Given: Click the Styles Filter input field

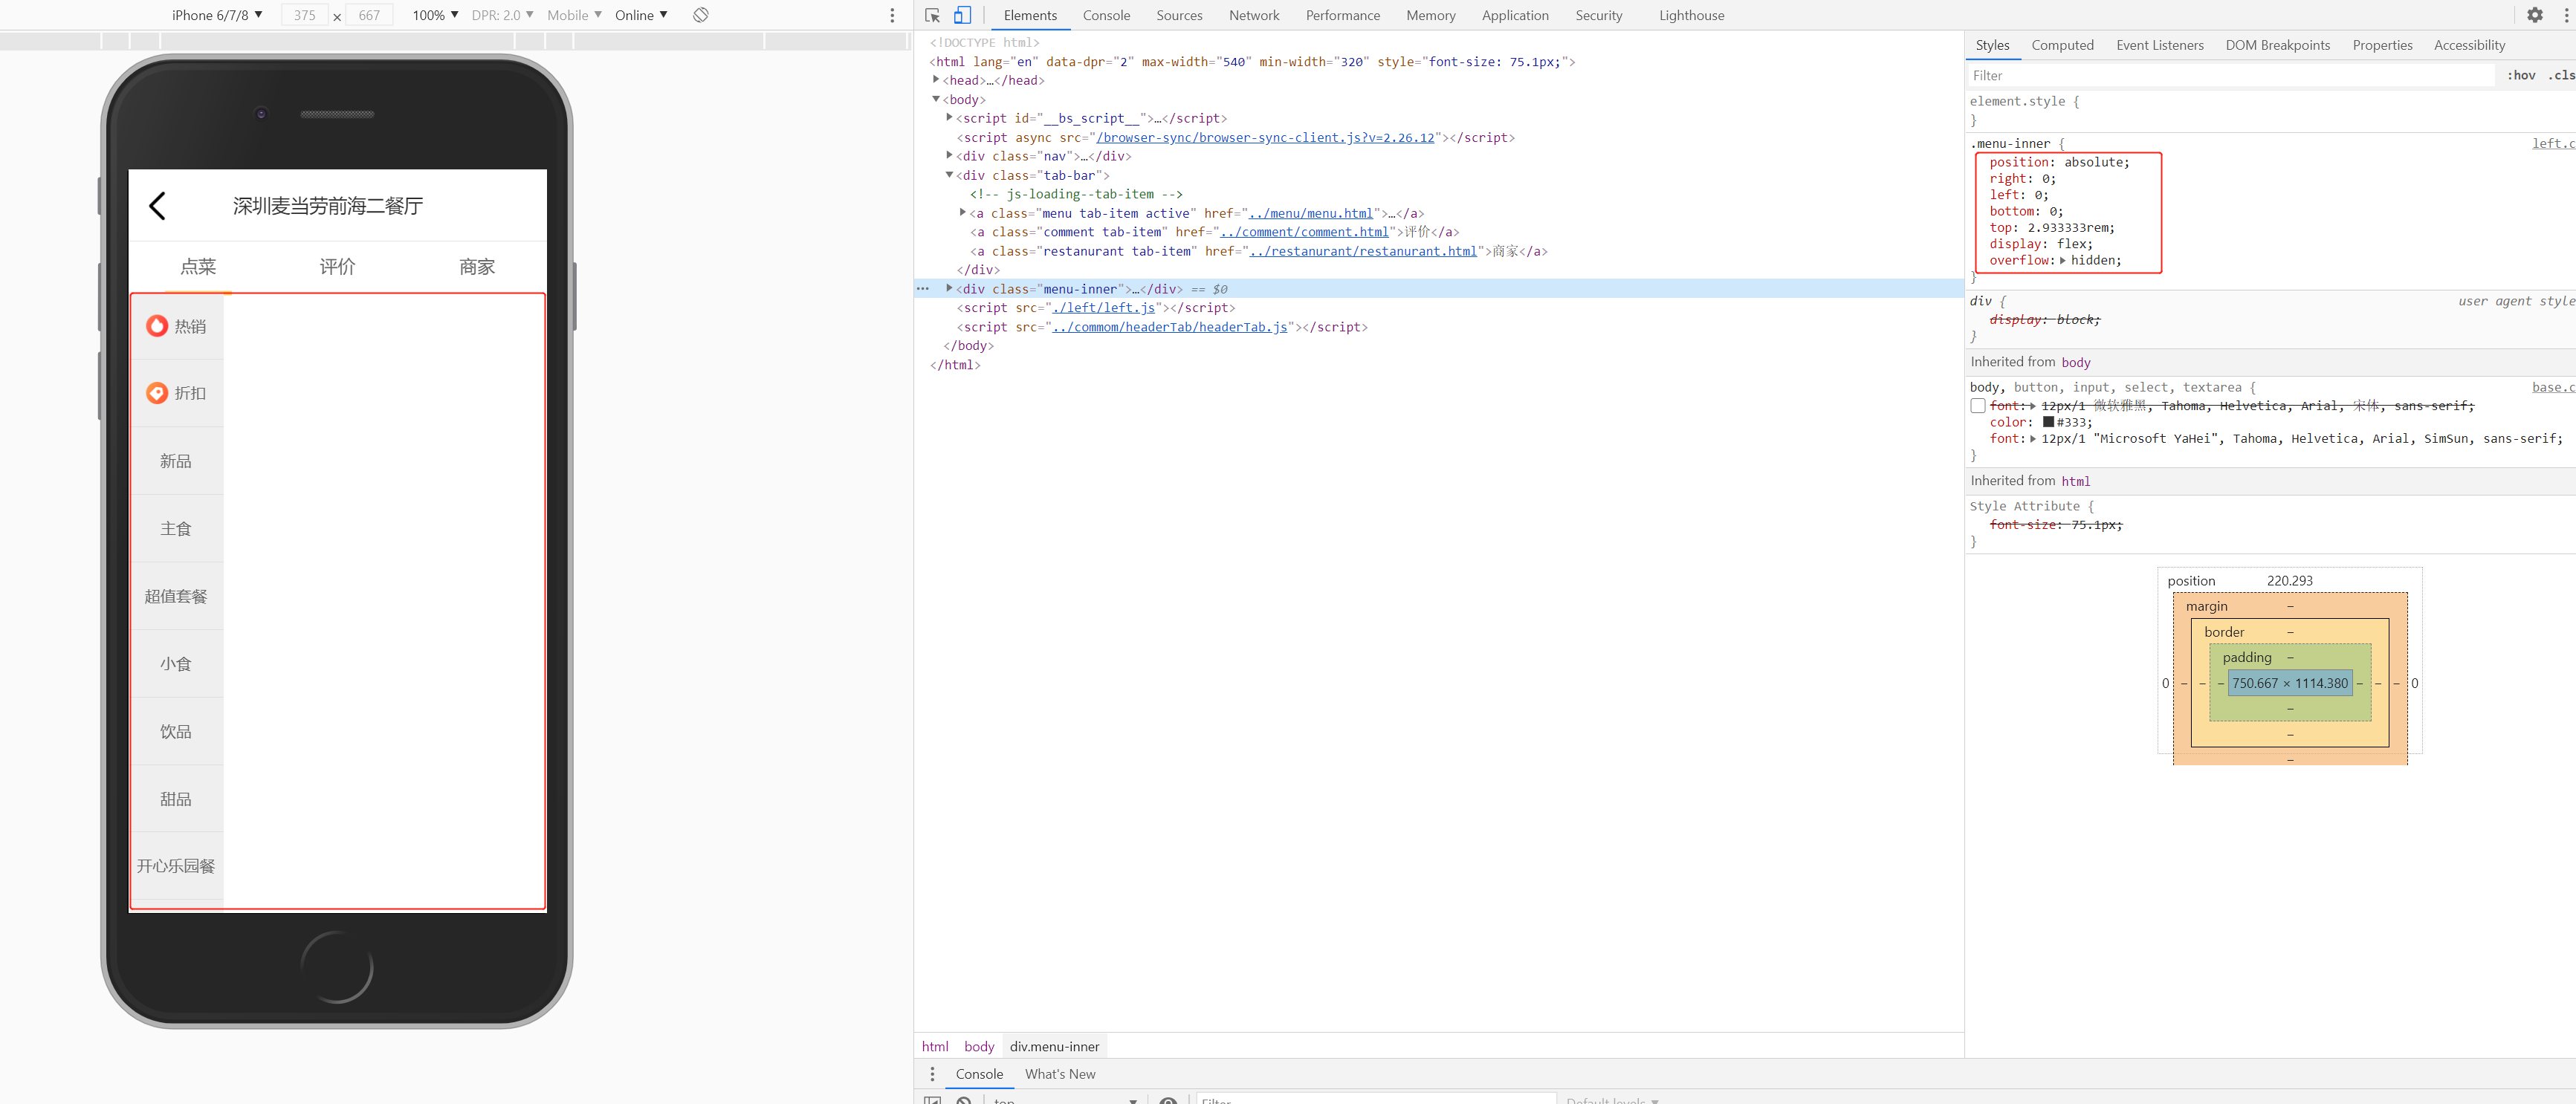Looking at the screenshot, I should click(x=2230, y=75).
